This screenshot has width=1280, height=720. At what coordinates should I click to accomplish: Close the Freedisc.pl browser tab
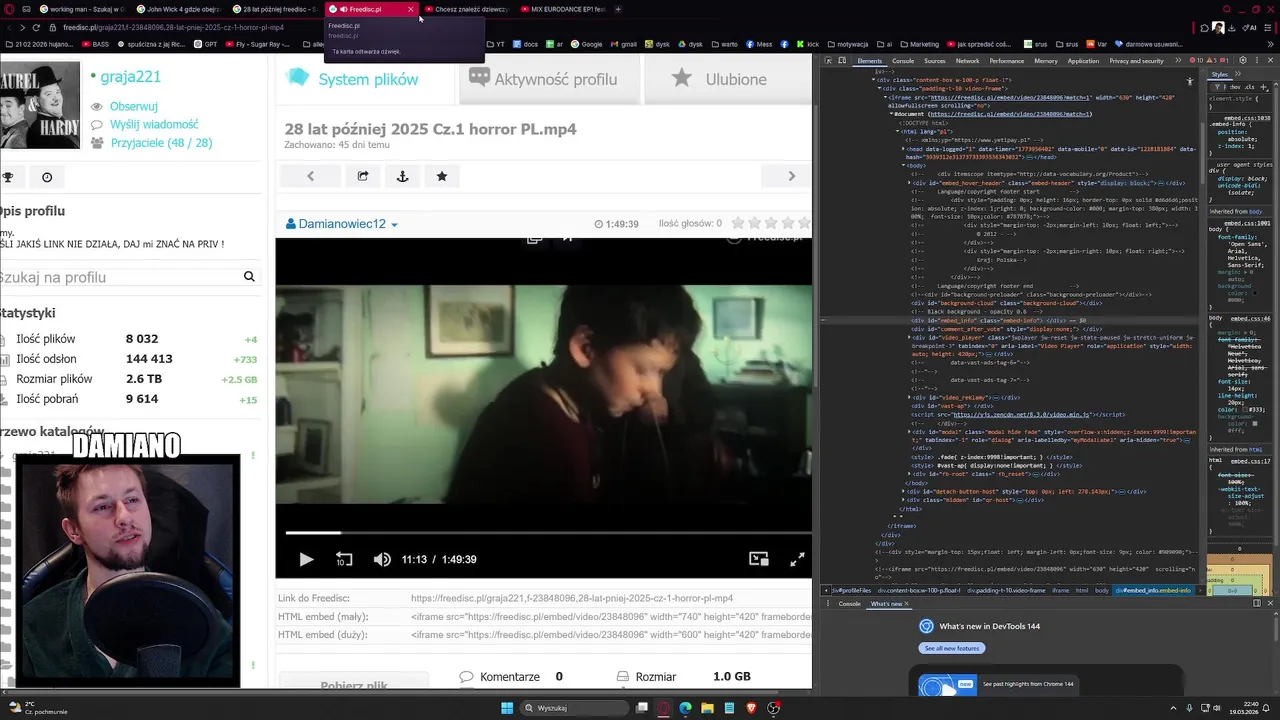(410, 9)
